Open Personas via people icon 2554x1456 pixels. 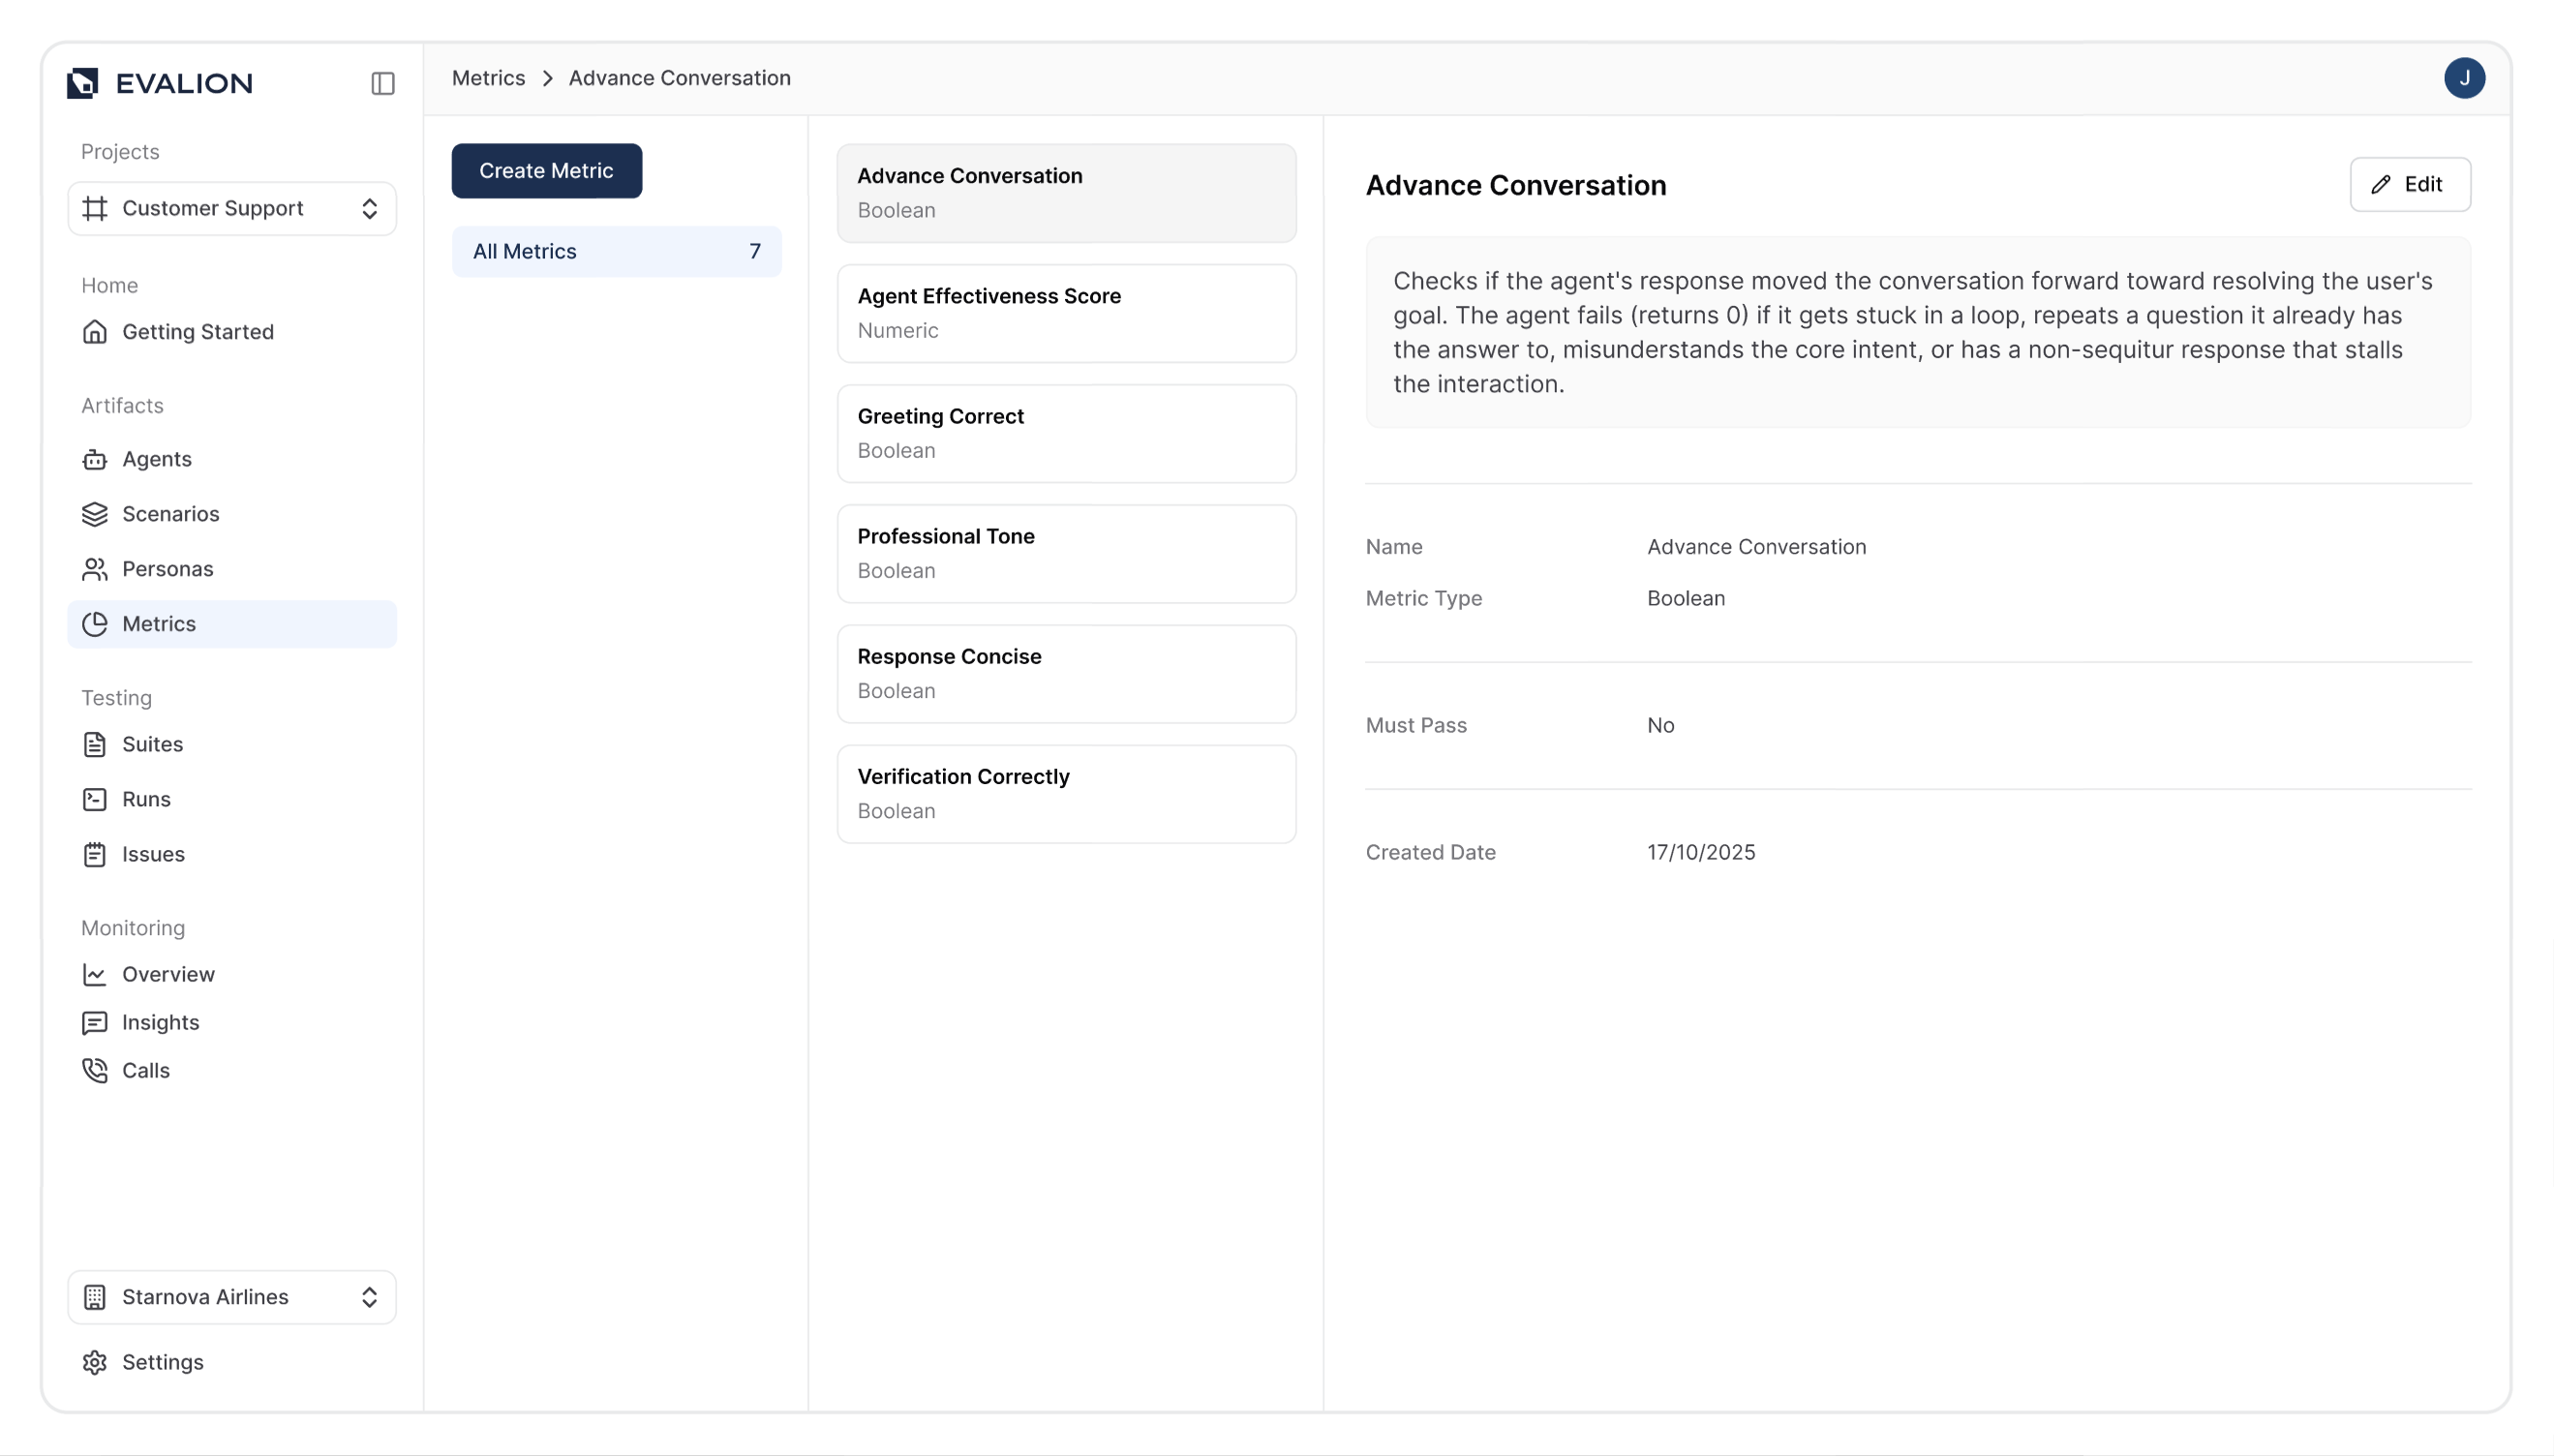pos(95,569)
